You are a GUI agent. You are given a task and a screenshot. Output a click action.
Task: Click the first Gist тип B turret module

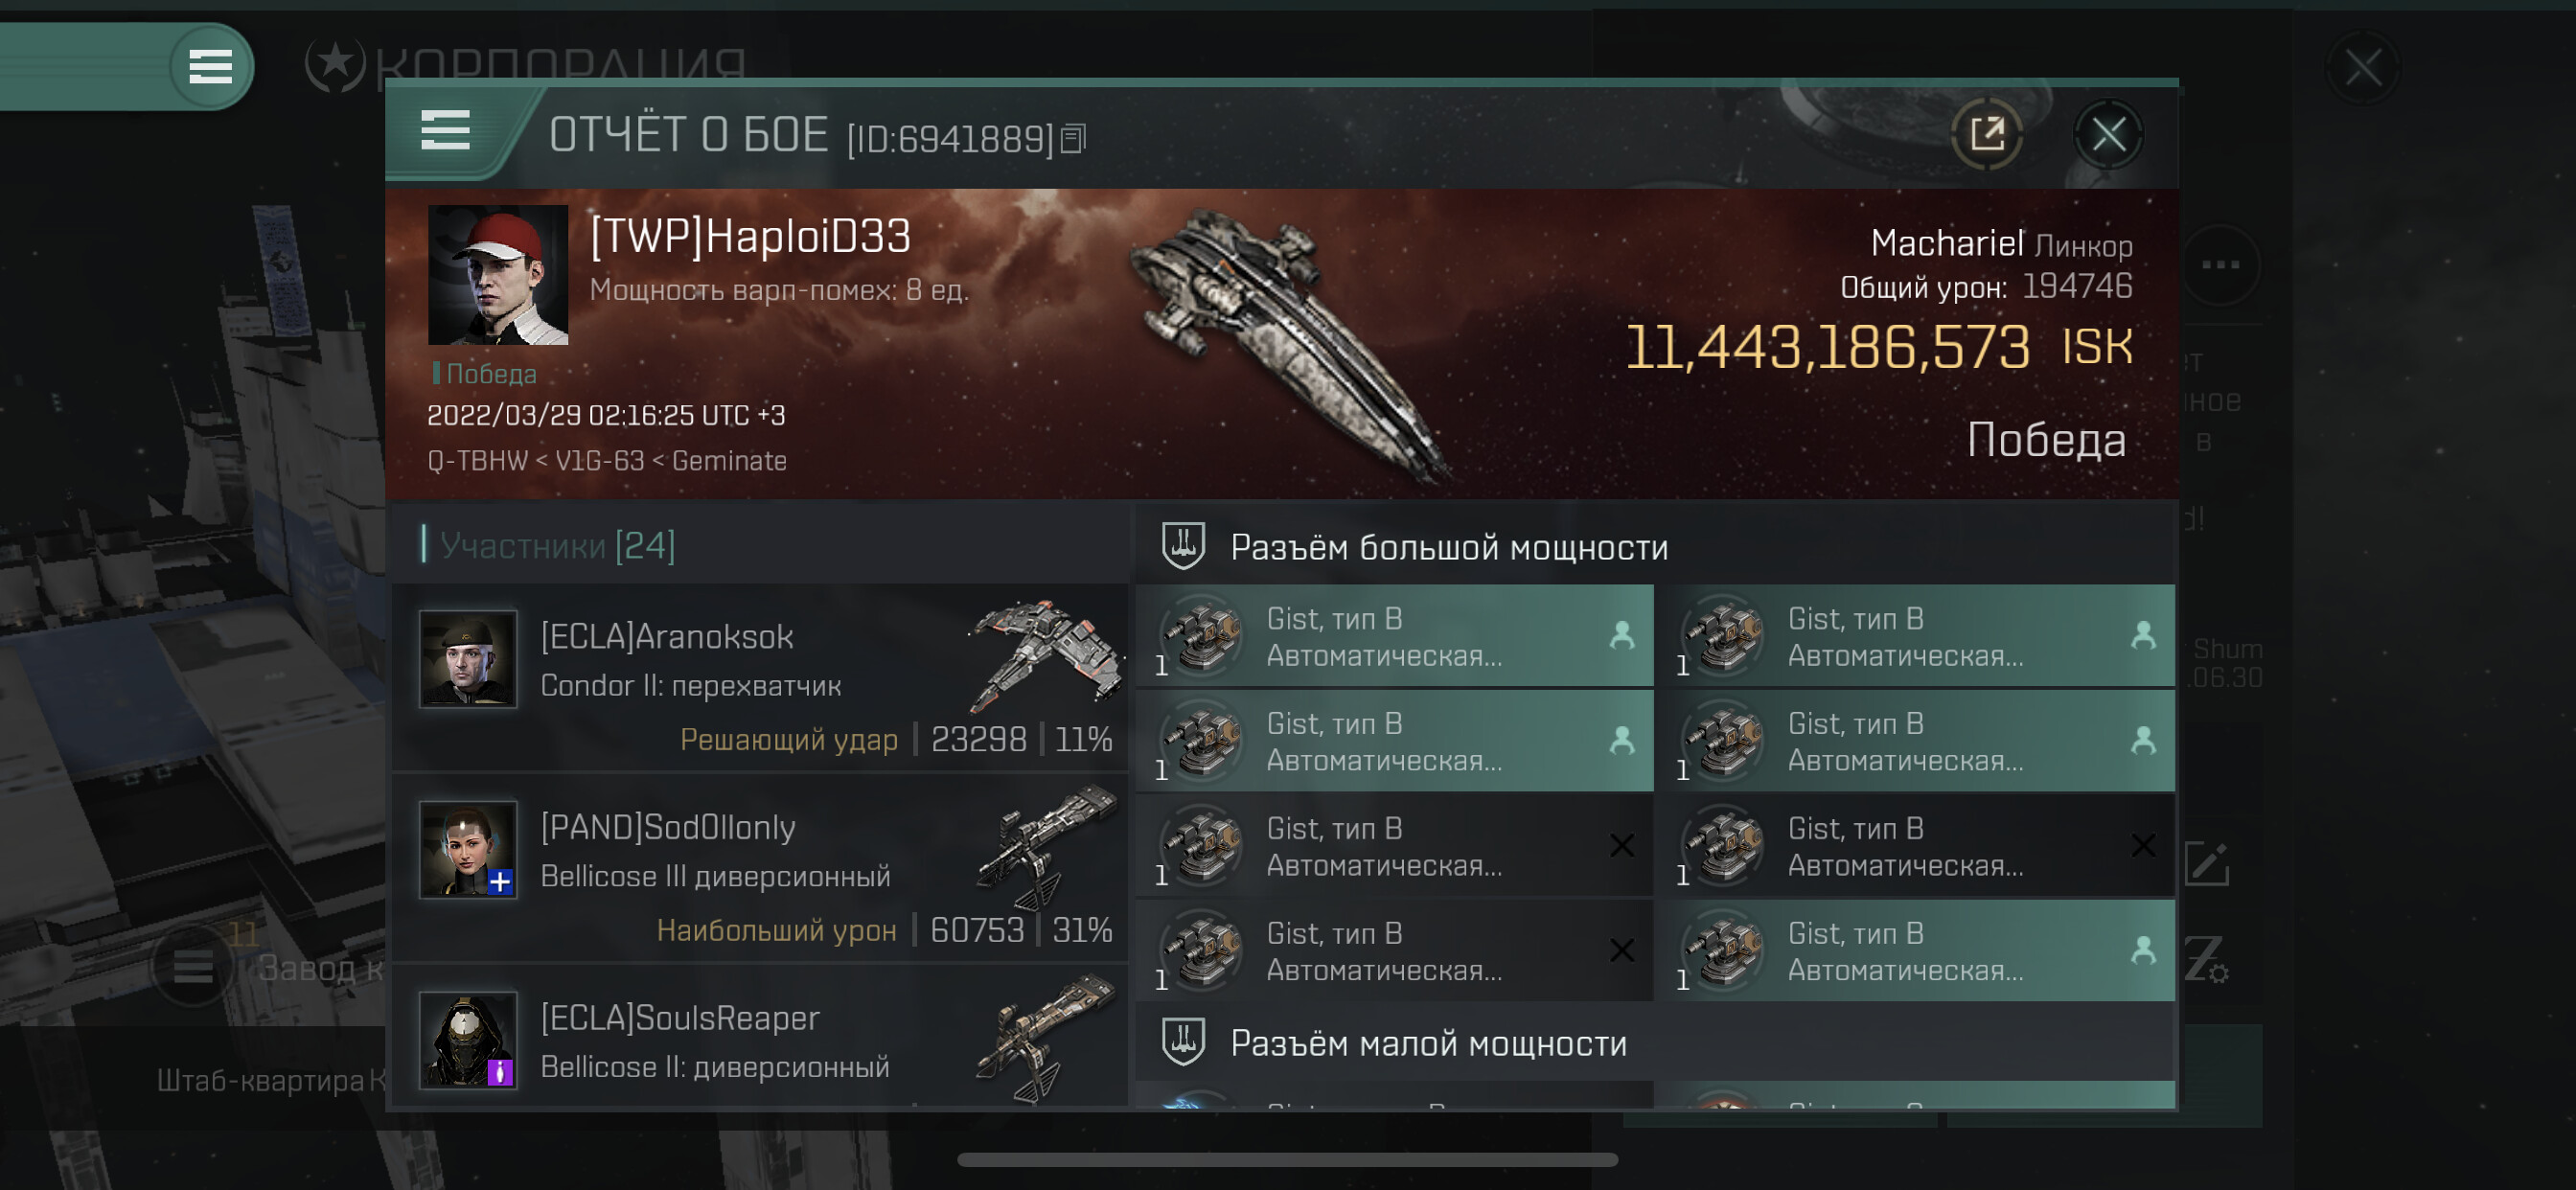coord(1394,636)
